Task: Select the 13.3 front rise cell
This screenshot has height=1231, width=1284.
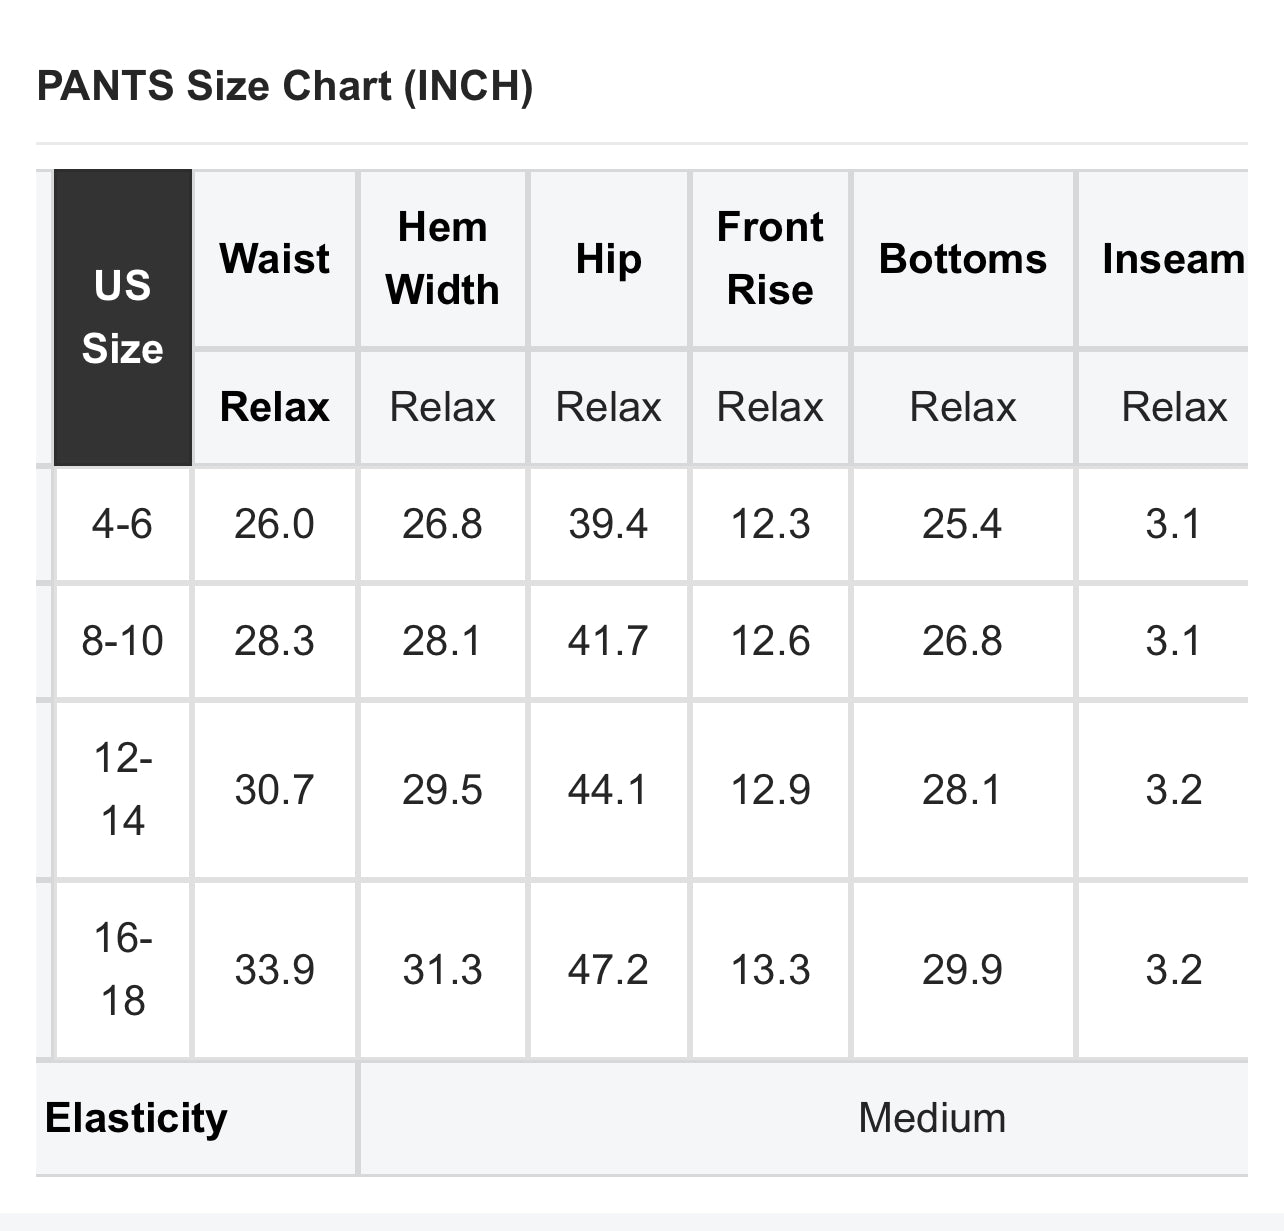Action: (770, 970)
